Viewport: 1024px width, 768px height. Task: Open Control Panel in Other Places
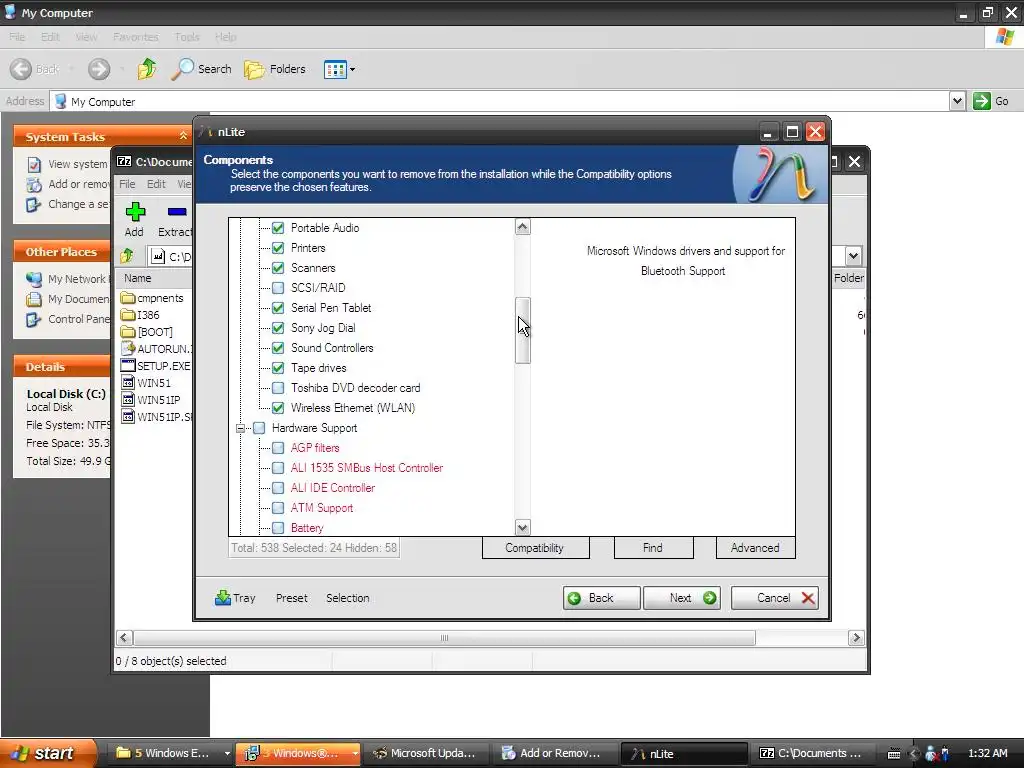click(x=68, y=319)
